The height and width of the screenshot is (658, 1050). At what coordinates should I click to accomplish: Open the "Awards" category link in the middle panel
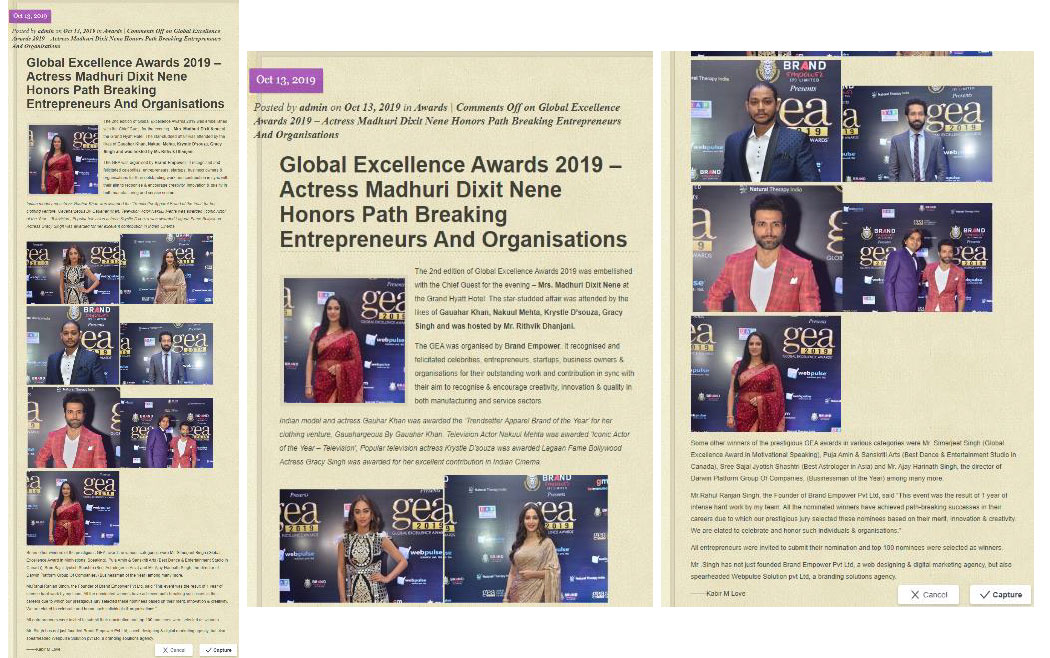coord(431,107)
